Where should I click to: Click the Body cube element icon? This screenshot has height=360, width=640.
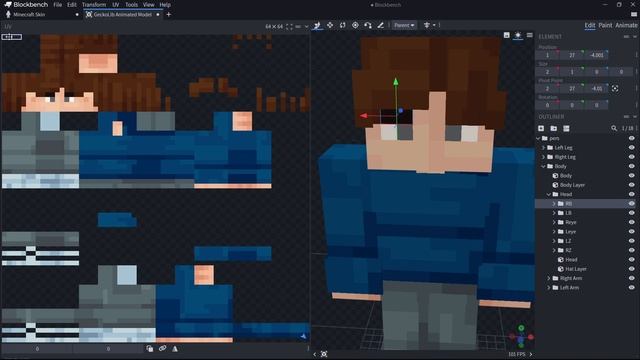tap(555, 176)
